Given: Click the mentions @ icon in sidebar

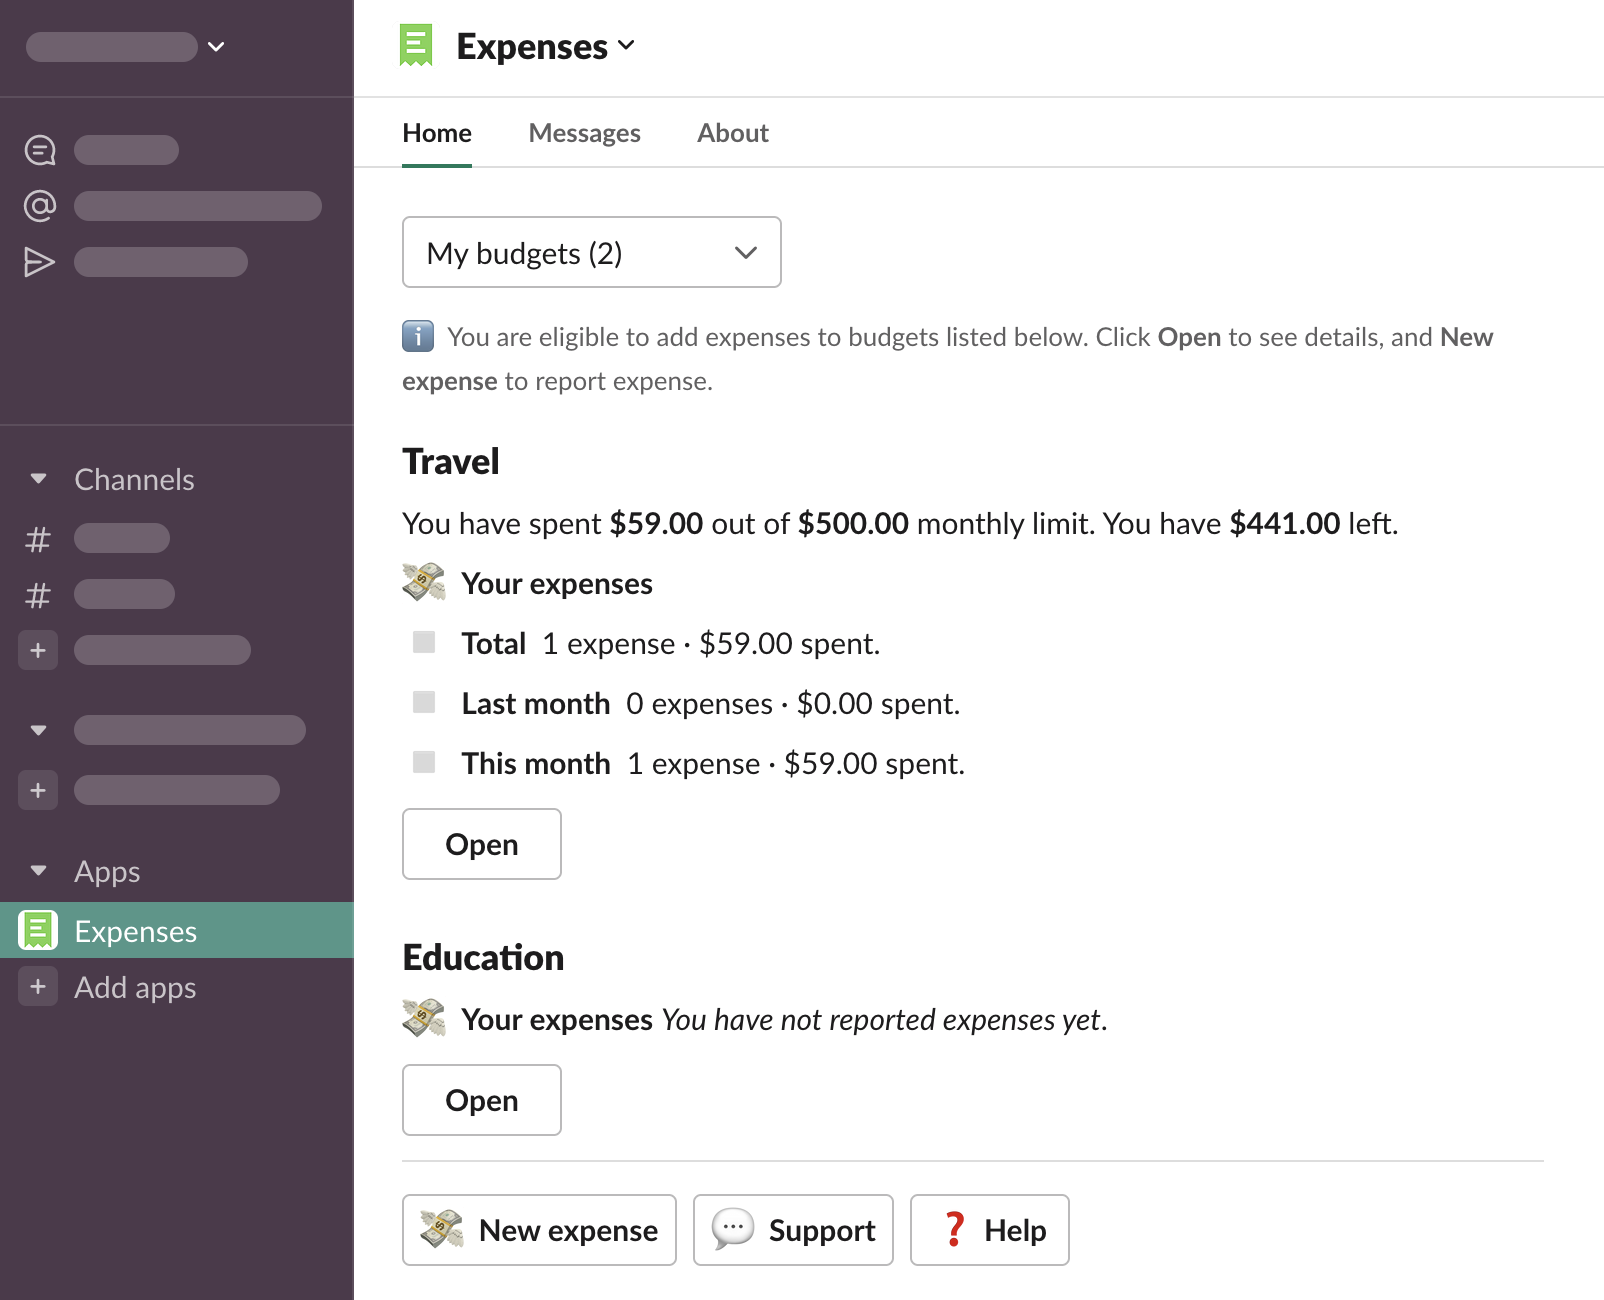Looking at the screenshot, I should [x=40, y=206].
